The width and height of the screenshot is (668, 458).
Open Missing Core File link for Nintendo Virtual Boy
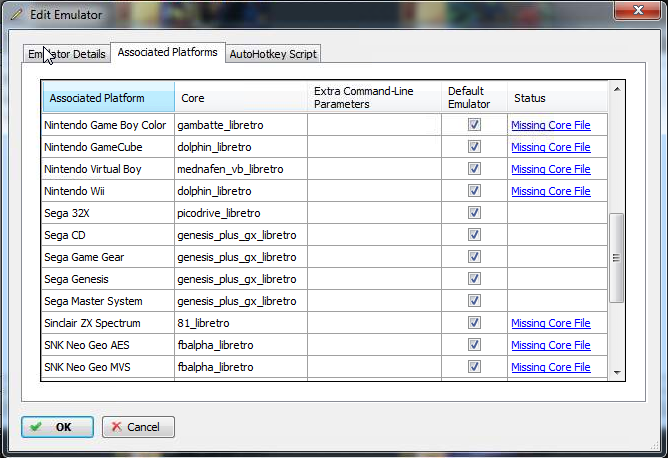point(551,169)
